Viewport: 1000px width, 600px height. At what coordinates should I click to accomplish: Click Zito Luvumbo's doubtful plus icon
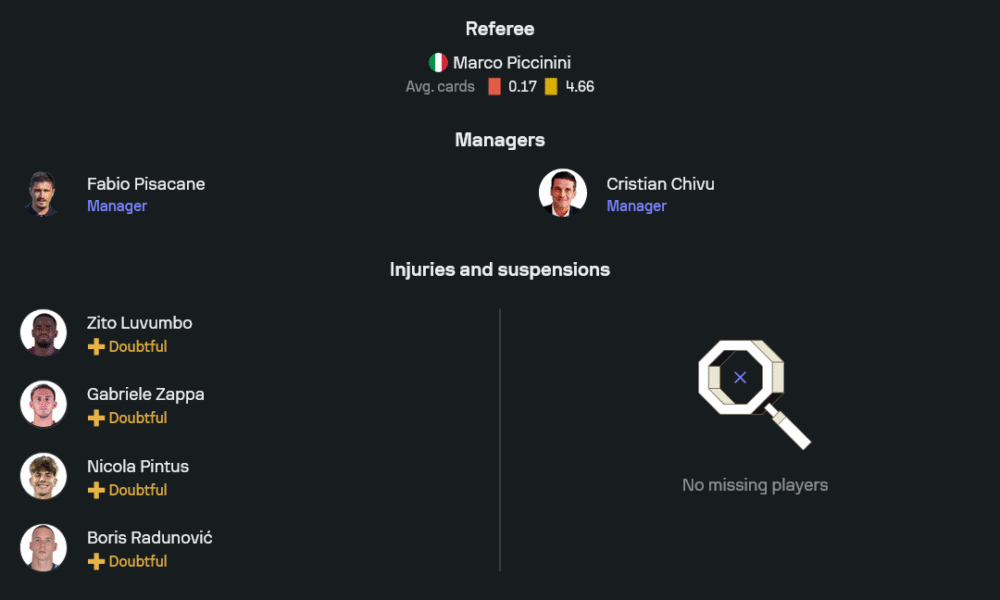pos(96,347)
